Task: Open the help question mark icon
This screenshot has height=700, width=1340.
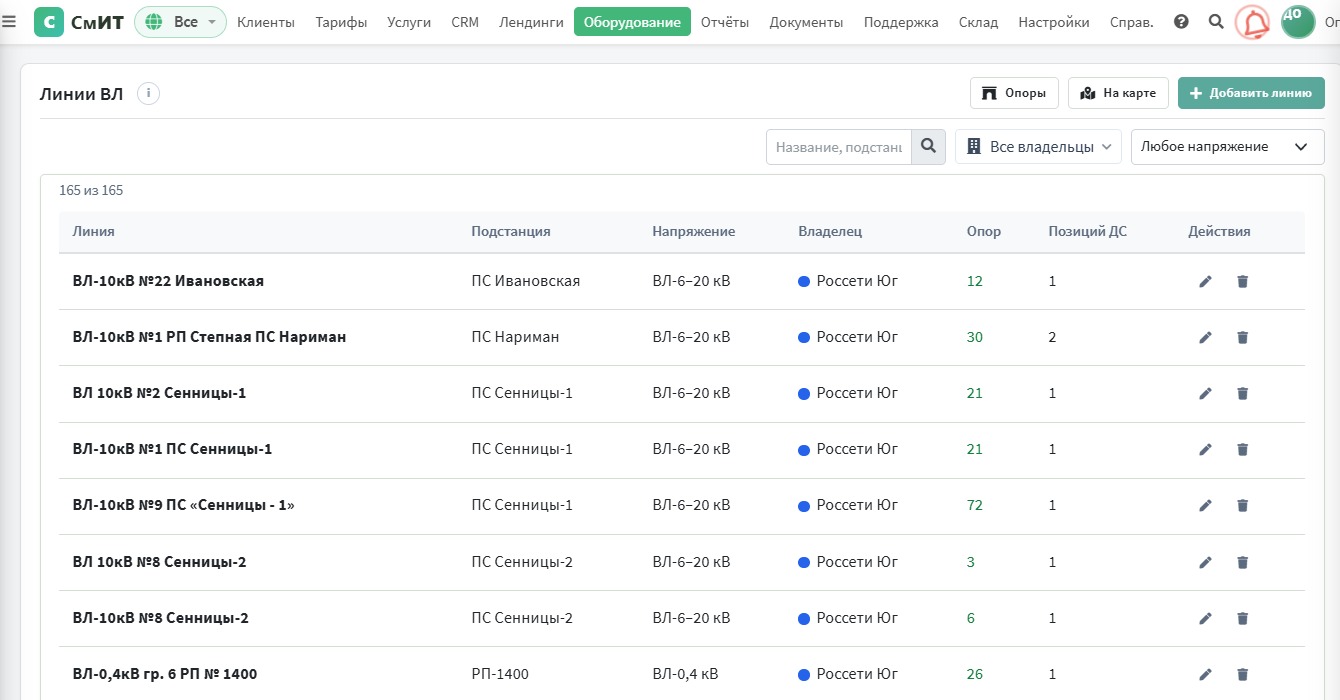Action: pos(1181,22)
